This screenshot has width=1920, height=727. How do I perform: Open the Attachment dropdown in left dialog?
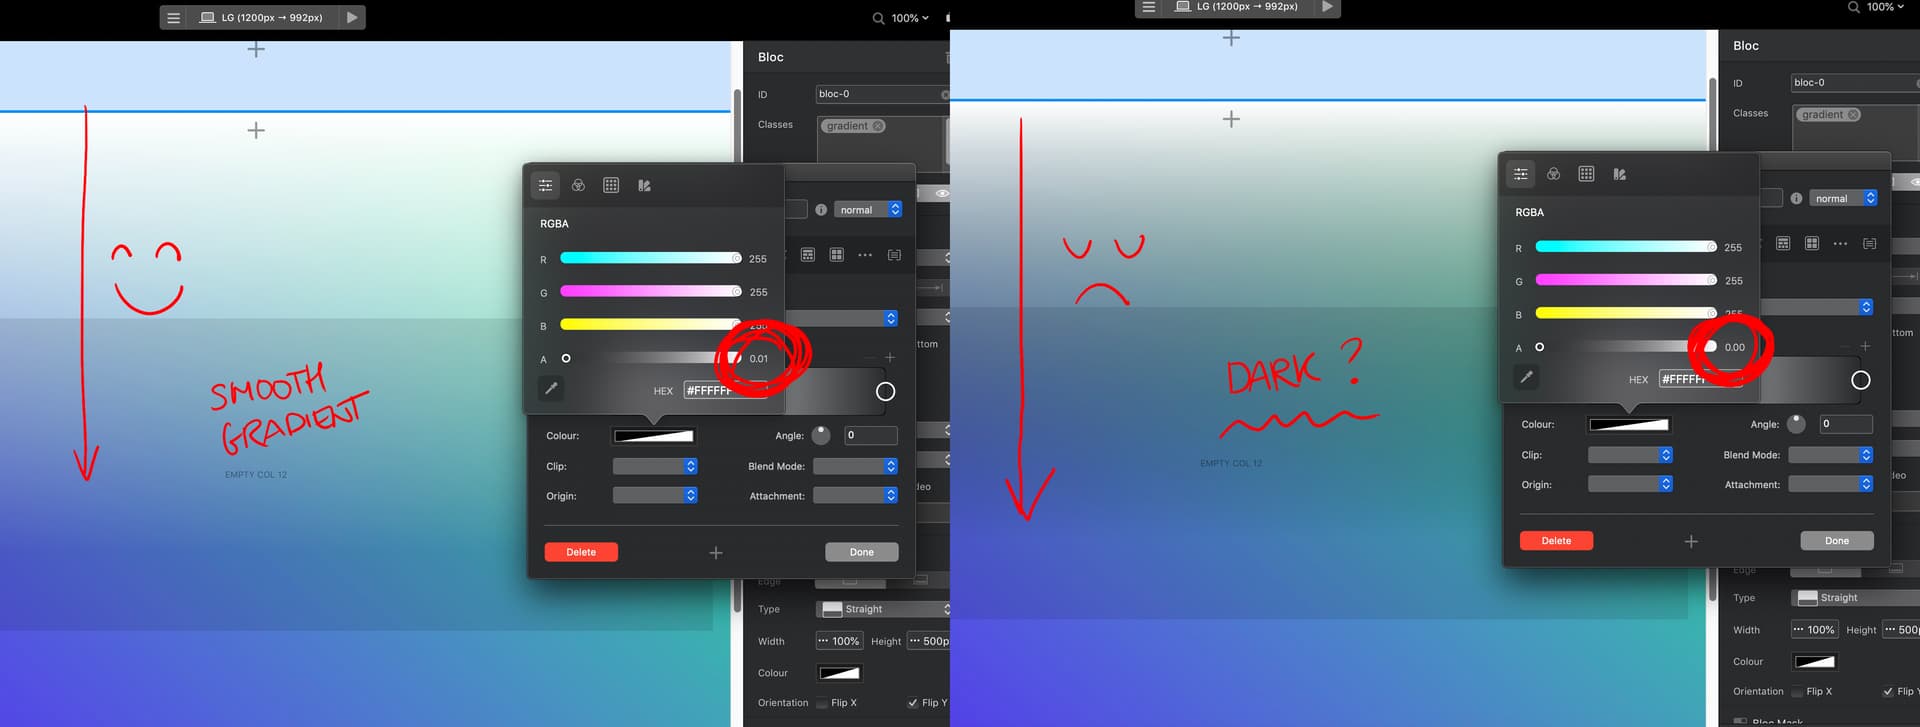855,496
